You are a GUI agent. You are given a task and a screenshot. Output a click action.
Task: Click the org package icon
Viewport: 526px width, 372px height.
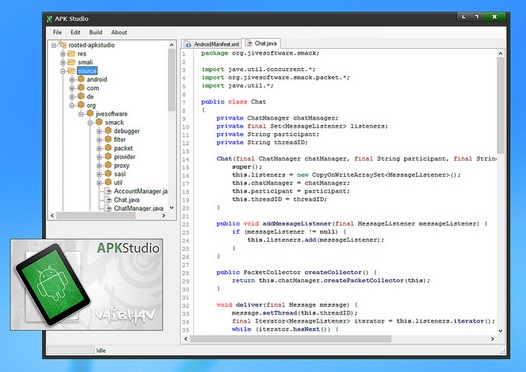(x=81, y=105)
